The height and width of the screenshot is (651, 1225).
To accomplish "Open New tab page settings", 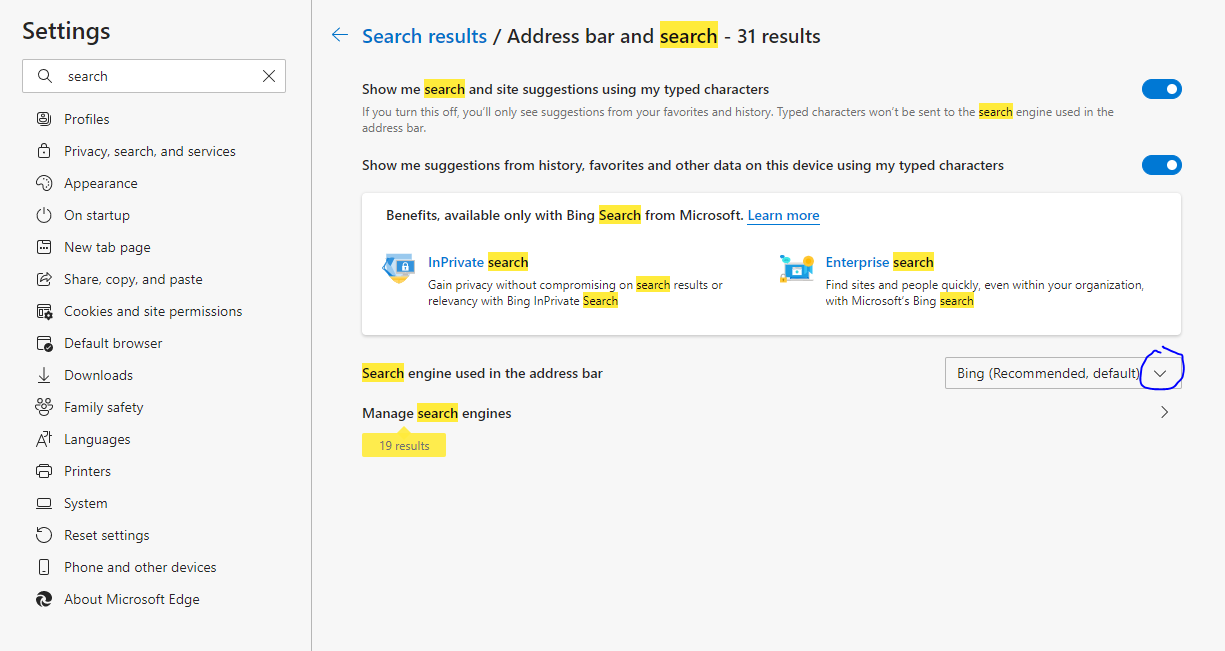I will coord(108,247).
